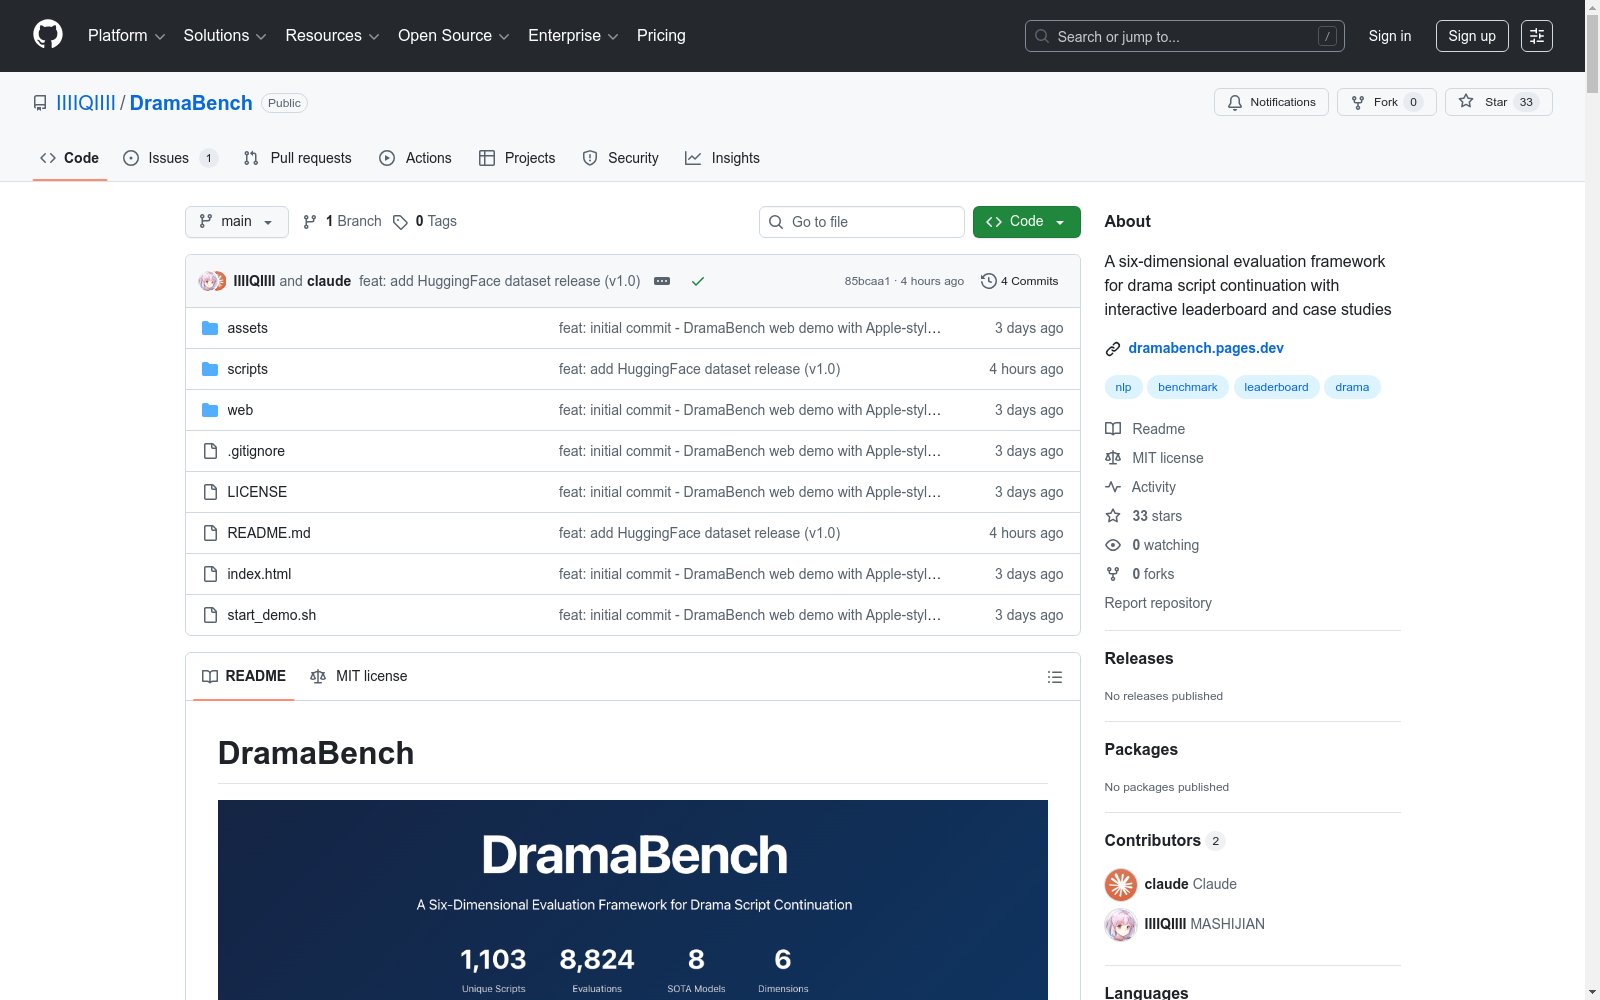Open README outline list icon
This screenshot has height=1000, width=1600.
coord(1055,677)
